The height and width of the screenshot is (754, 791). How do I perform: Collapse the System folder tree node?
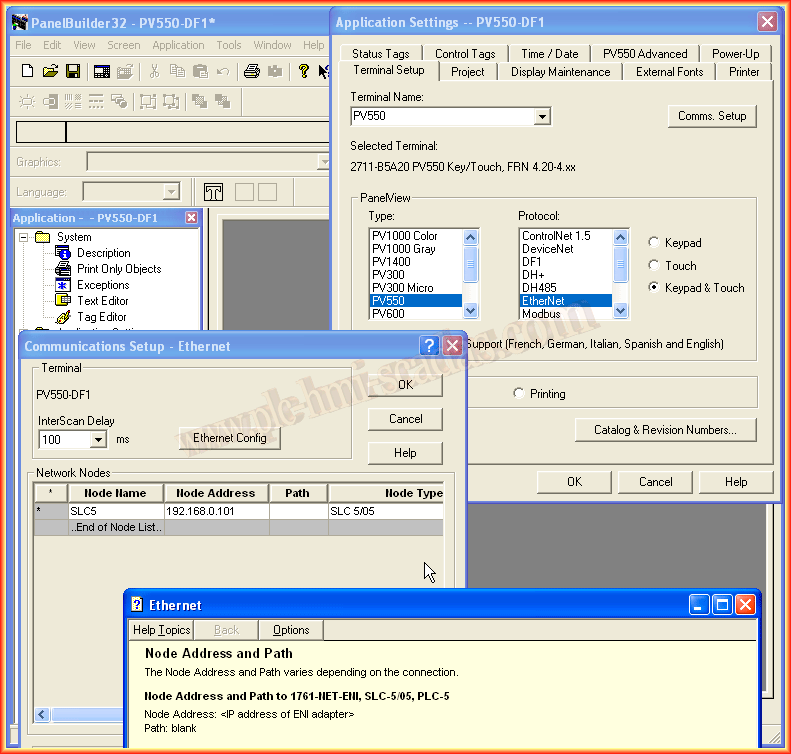[x=24, y=237]
